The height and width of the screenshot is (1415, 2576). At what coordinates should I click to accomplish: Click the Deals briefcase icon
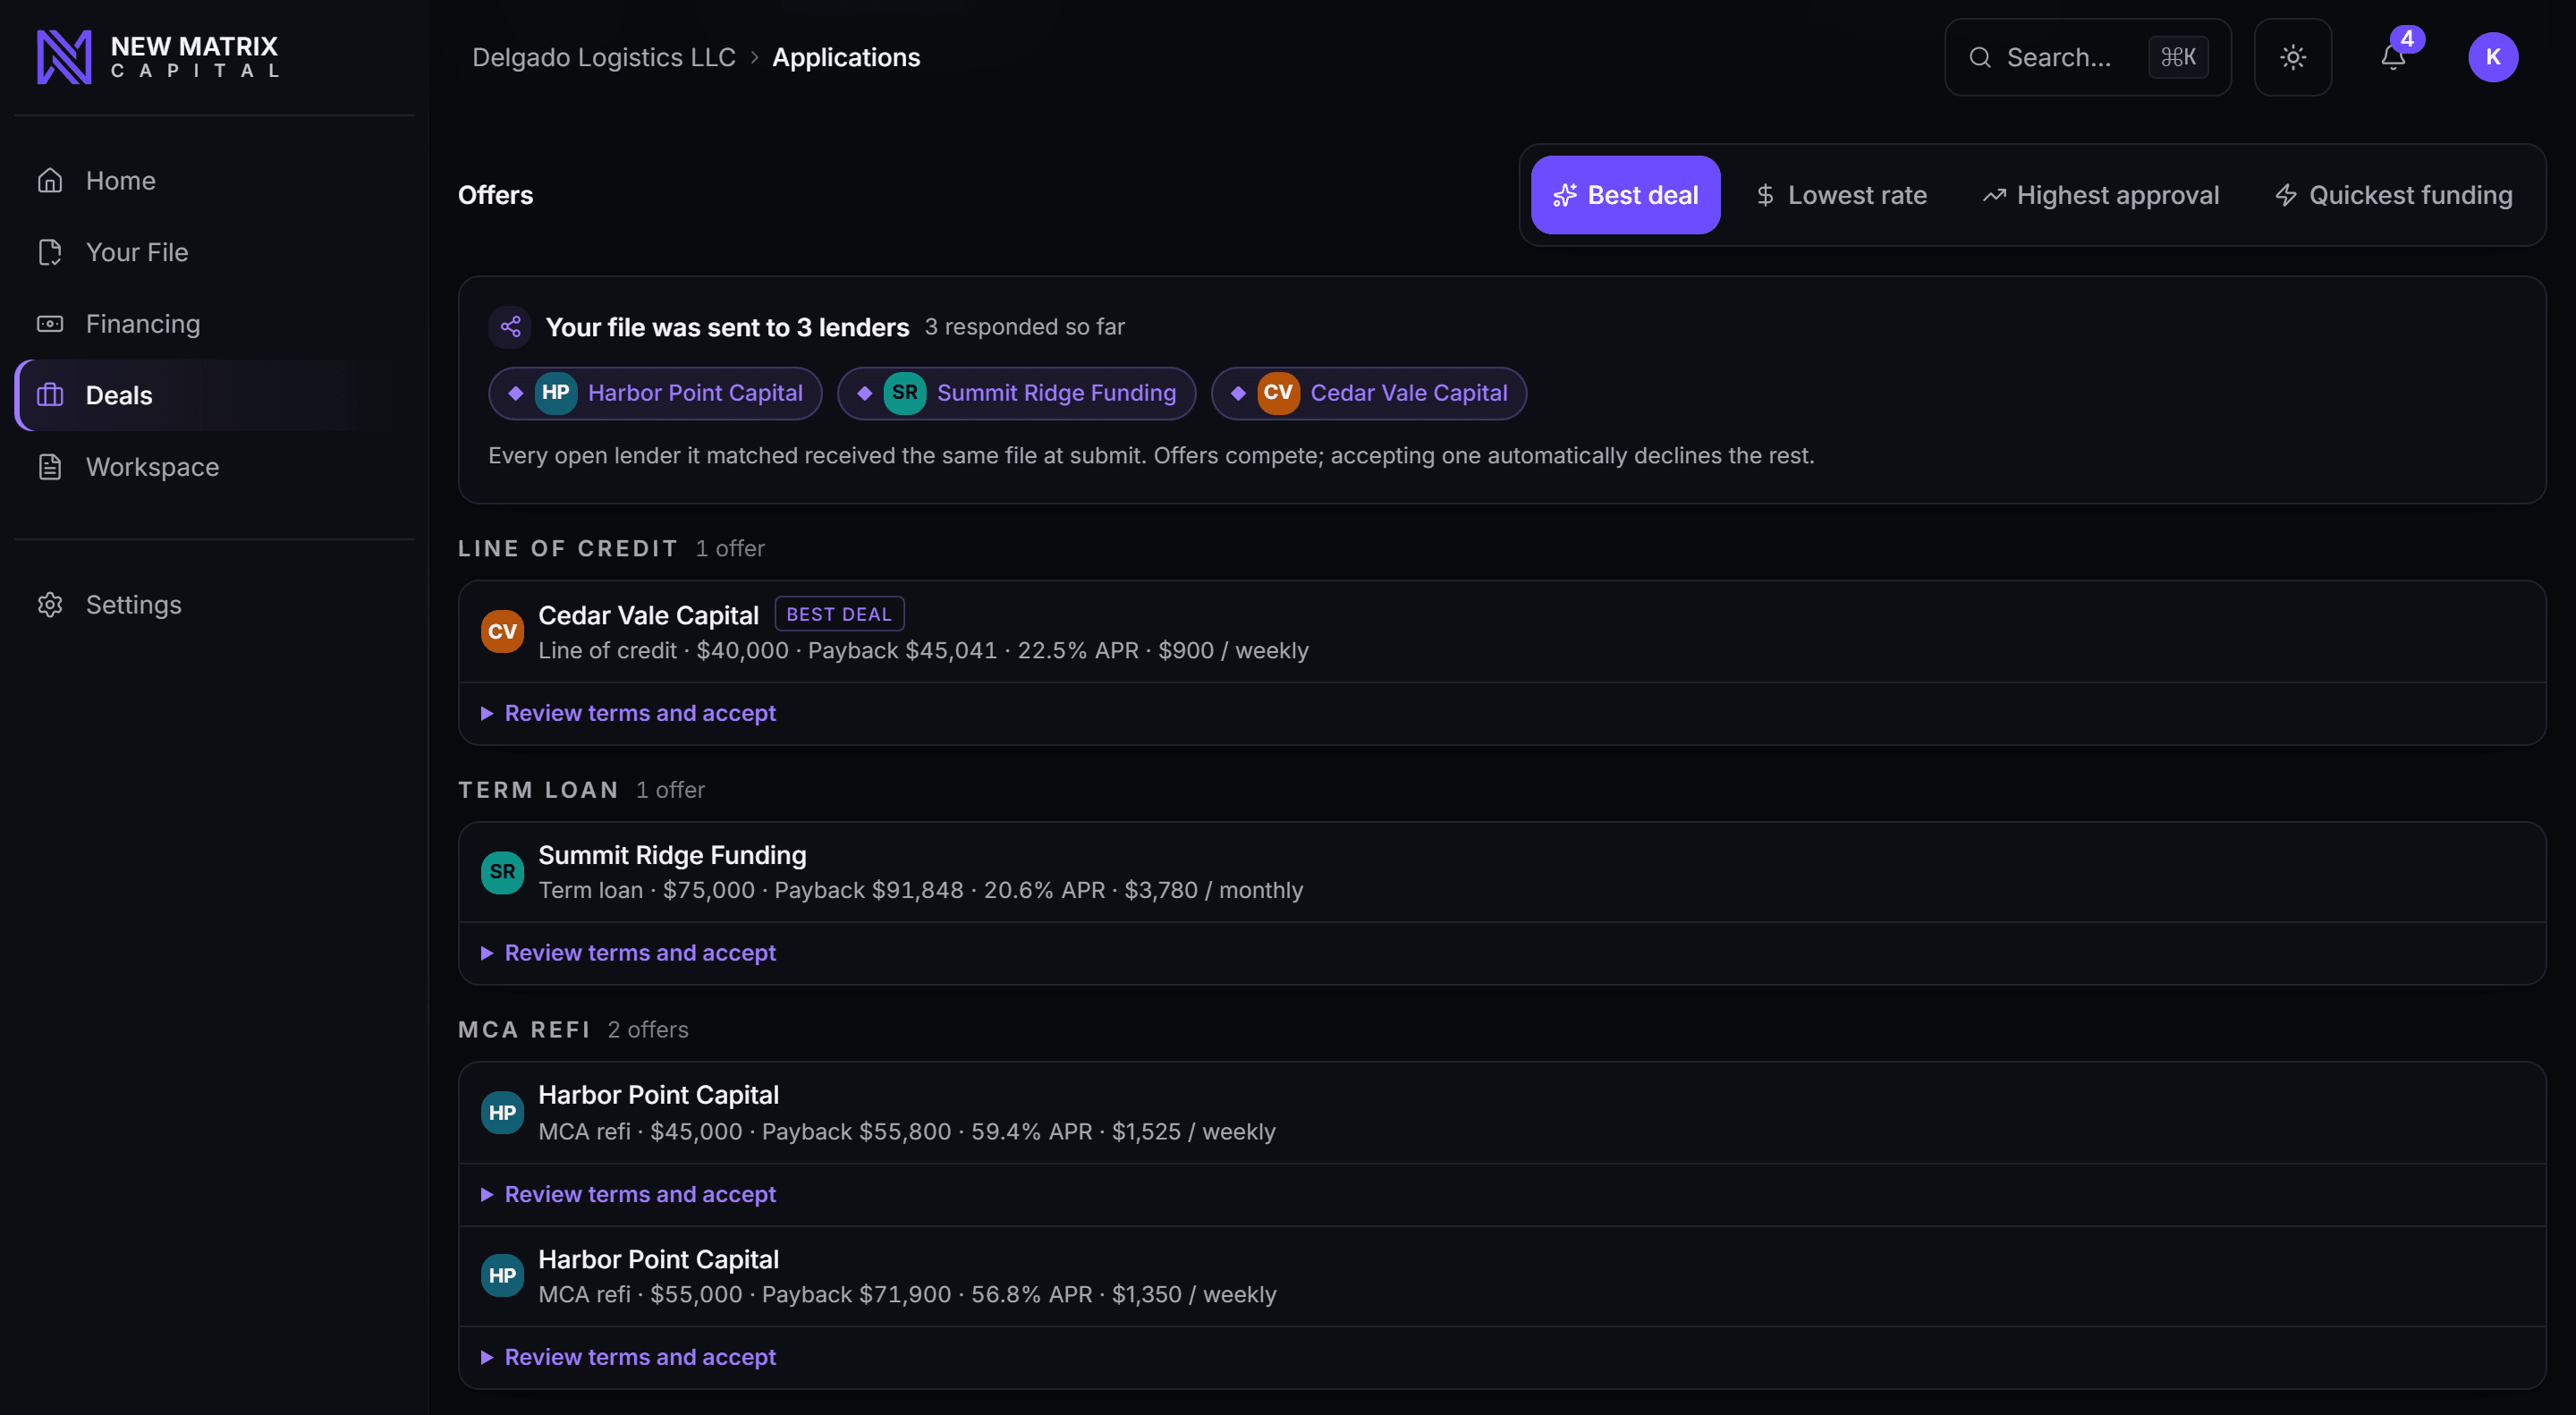(x=50, y=395)
